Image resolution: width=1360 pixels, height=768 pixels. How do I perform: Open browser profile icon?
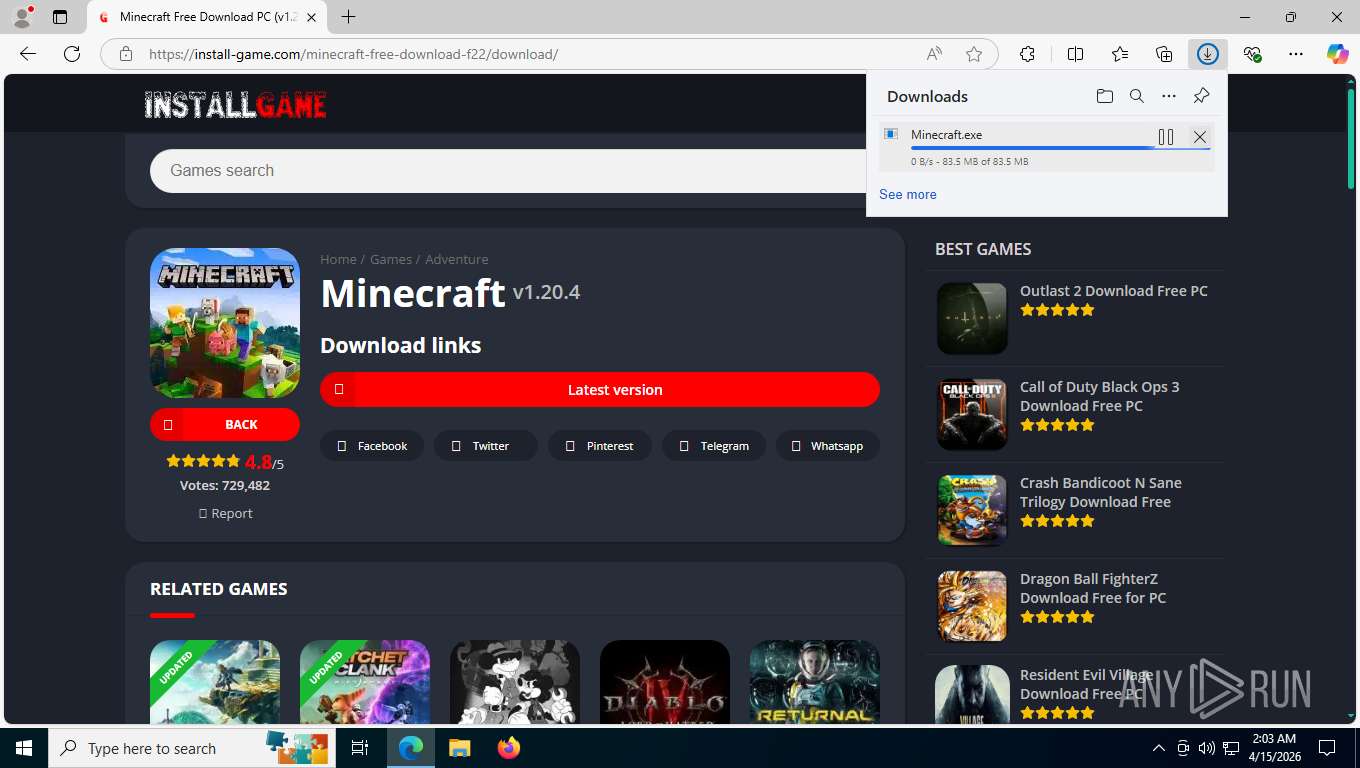tap(22, 17)
